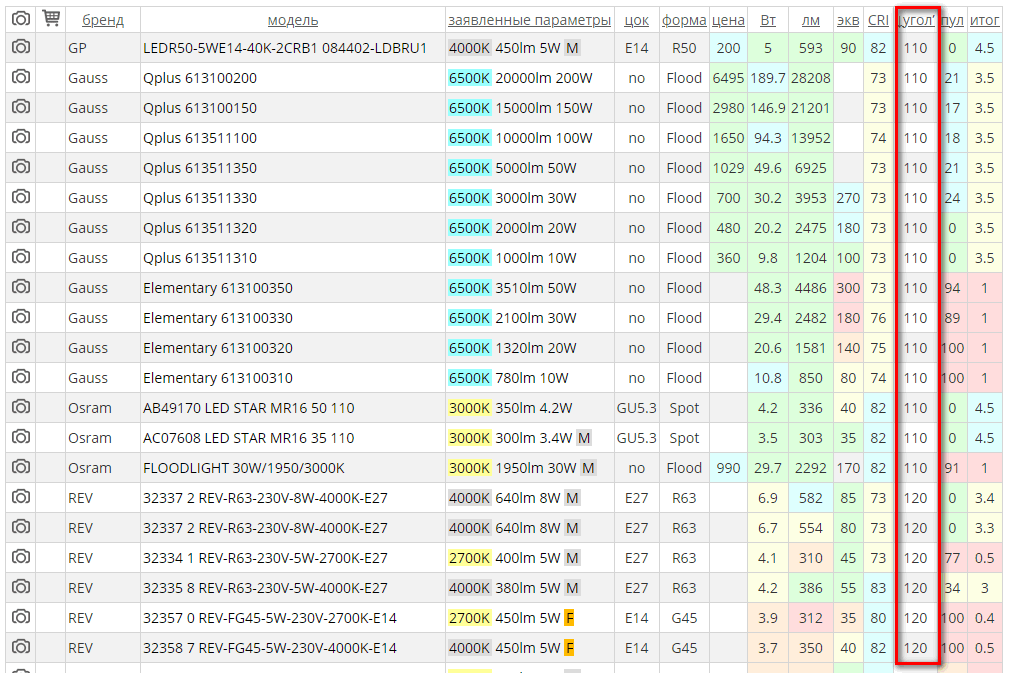
Task: Open photo for GP LEDR50-5WE14 lamp row
Action: click(x=21, y=48)
